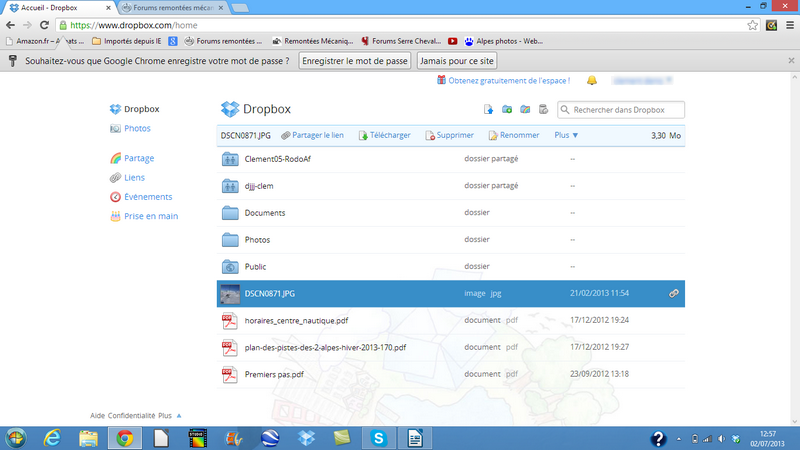Show hidden system tray icons arrow

pyautogui.click(x=679, y=439)
